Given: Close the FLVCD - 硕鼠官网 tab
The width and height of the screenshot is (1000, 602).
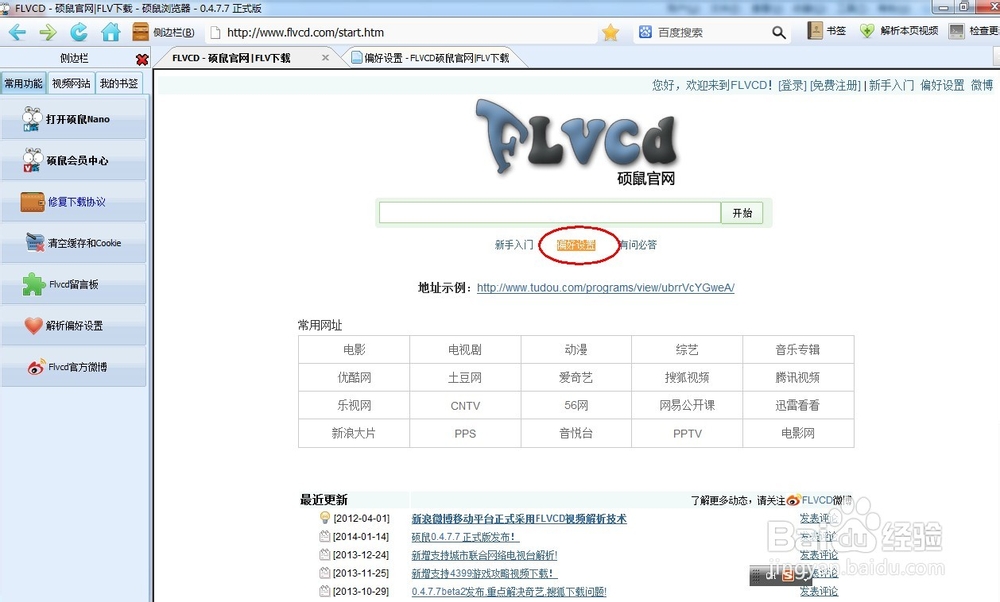Looking at the screenshot, I should pos(325,58).
